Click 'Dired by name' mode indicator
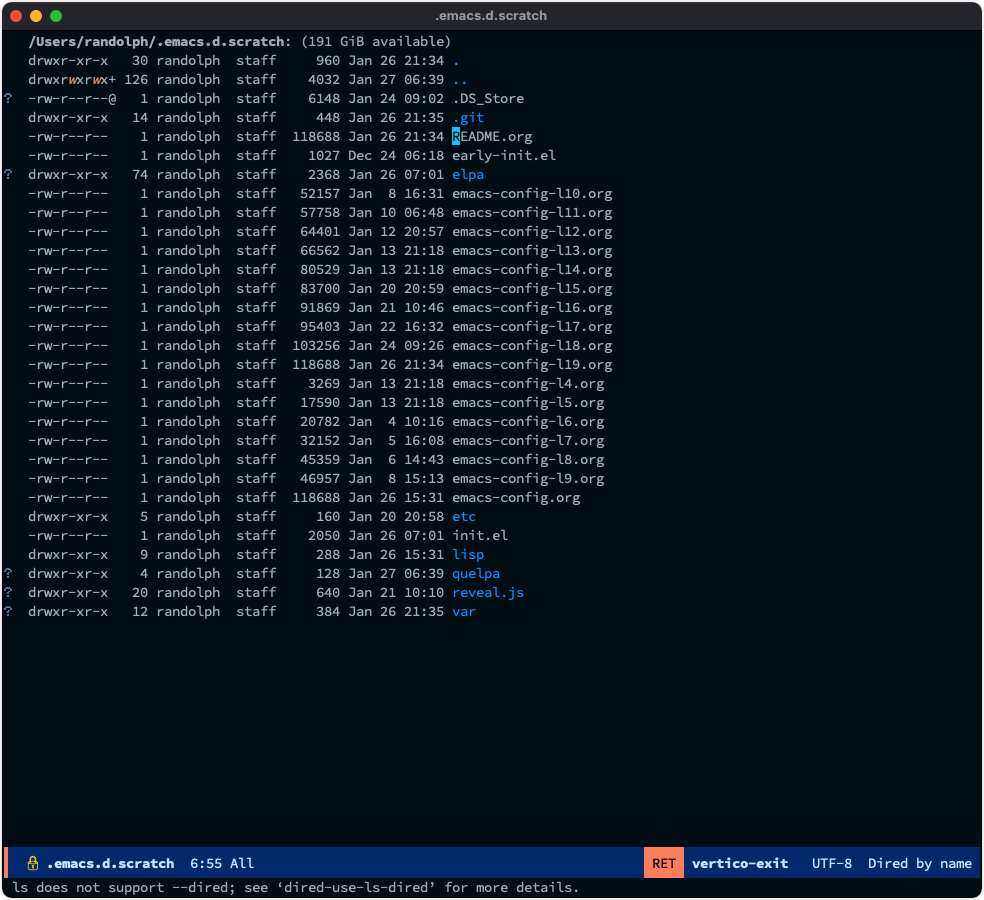Image resolution: width=984 pixels, height=900 pixels. pos(919,863)
